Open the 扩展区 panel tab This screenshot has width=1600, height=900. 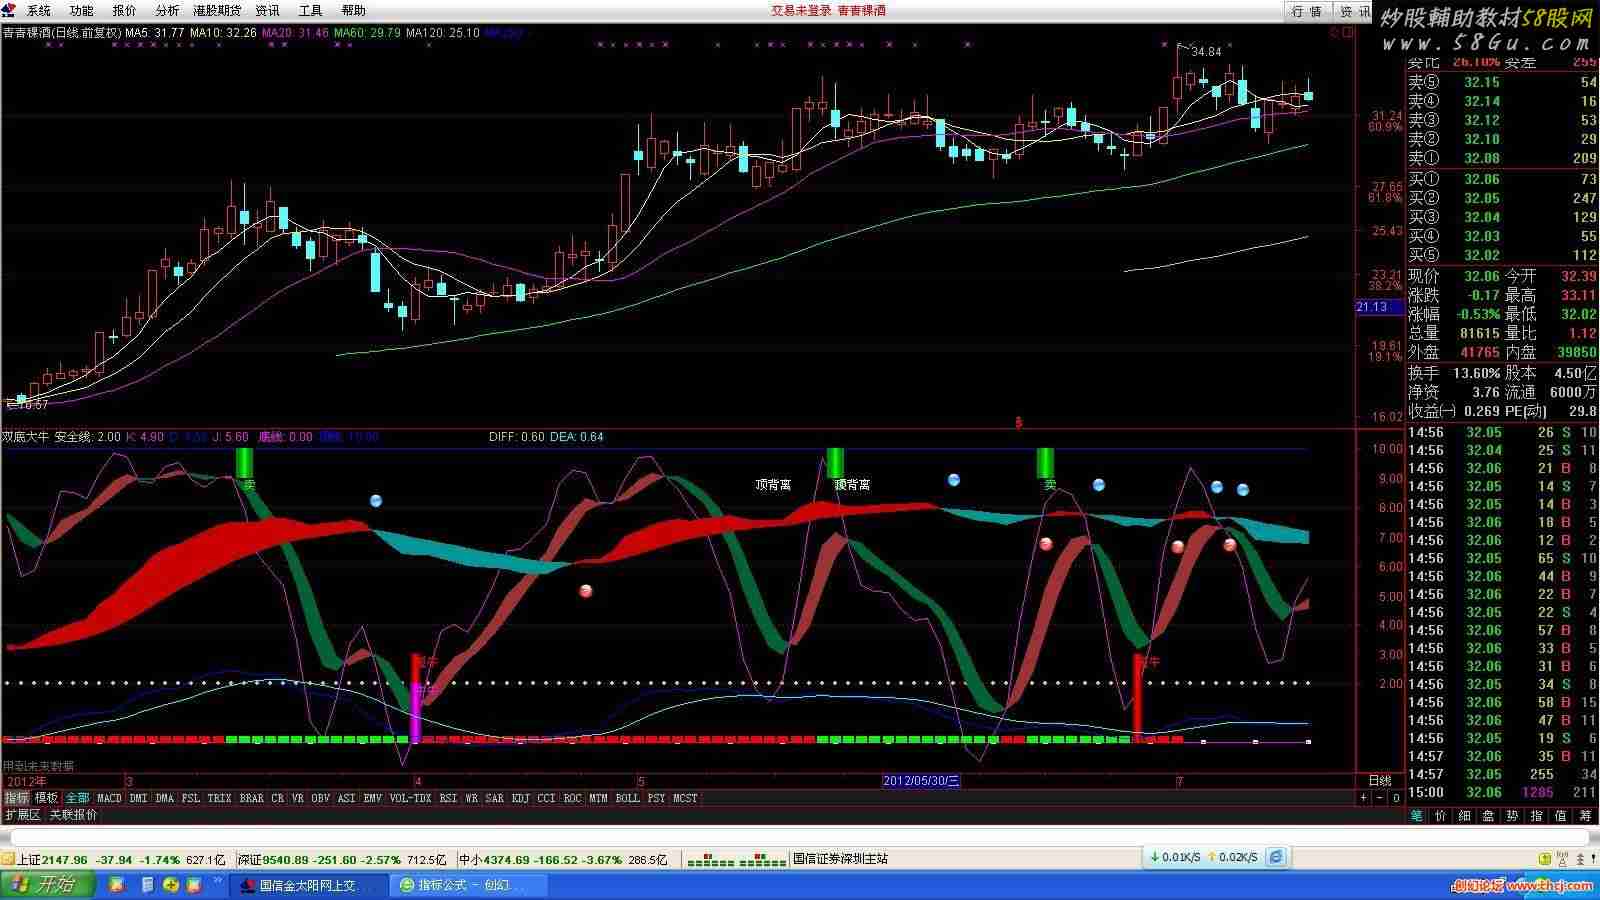23,815
